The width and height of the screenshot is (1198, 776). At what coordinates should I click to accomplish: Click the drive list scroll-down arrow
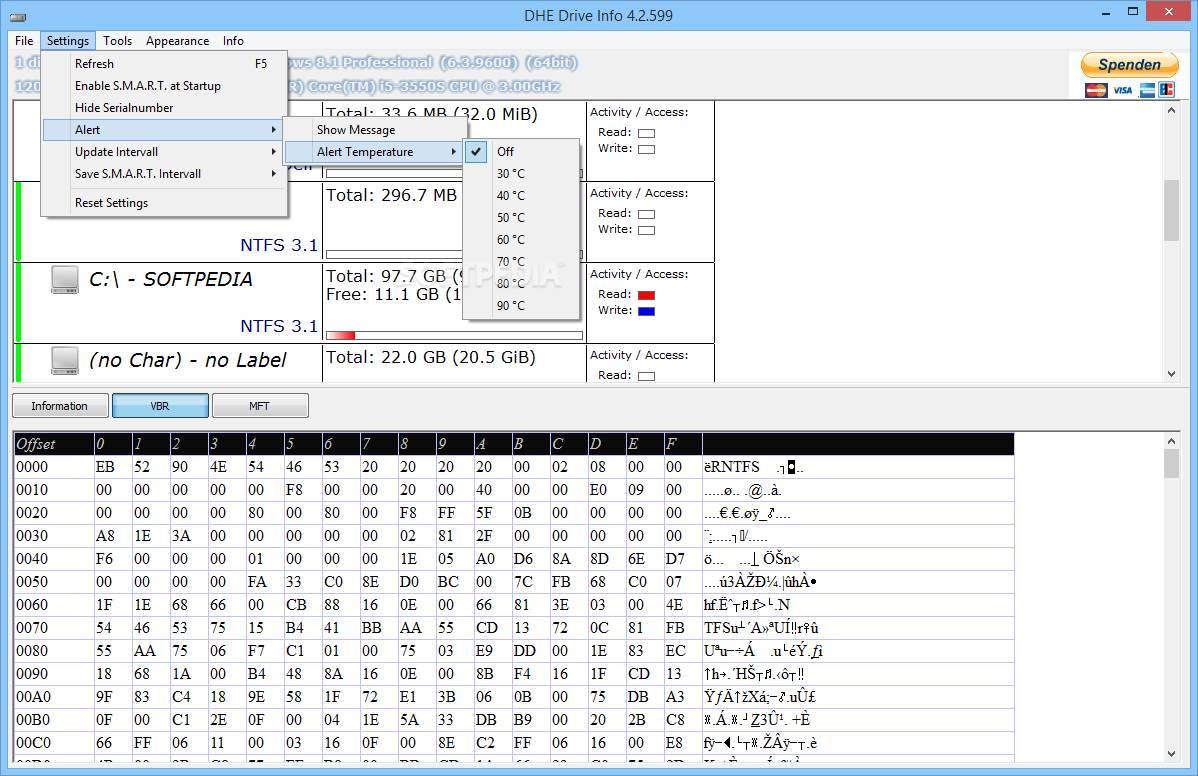[1171, 373]
